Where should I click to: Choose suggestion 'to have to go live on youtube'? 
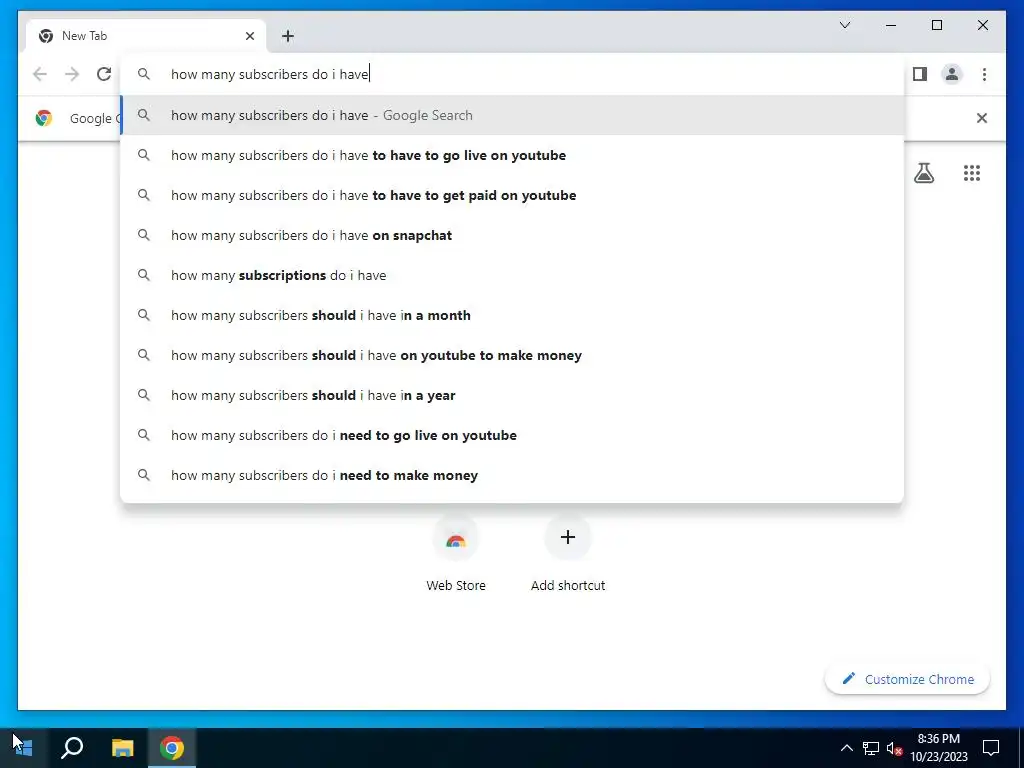point(512,155)
